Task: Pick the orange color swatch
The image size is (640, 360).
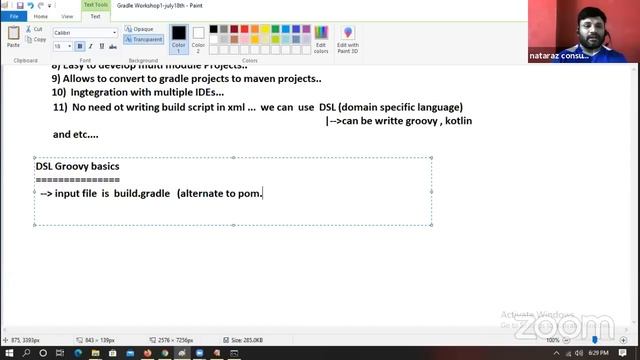Action: tap(255, 29)
